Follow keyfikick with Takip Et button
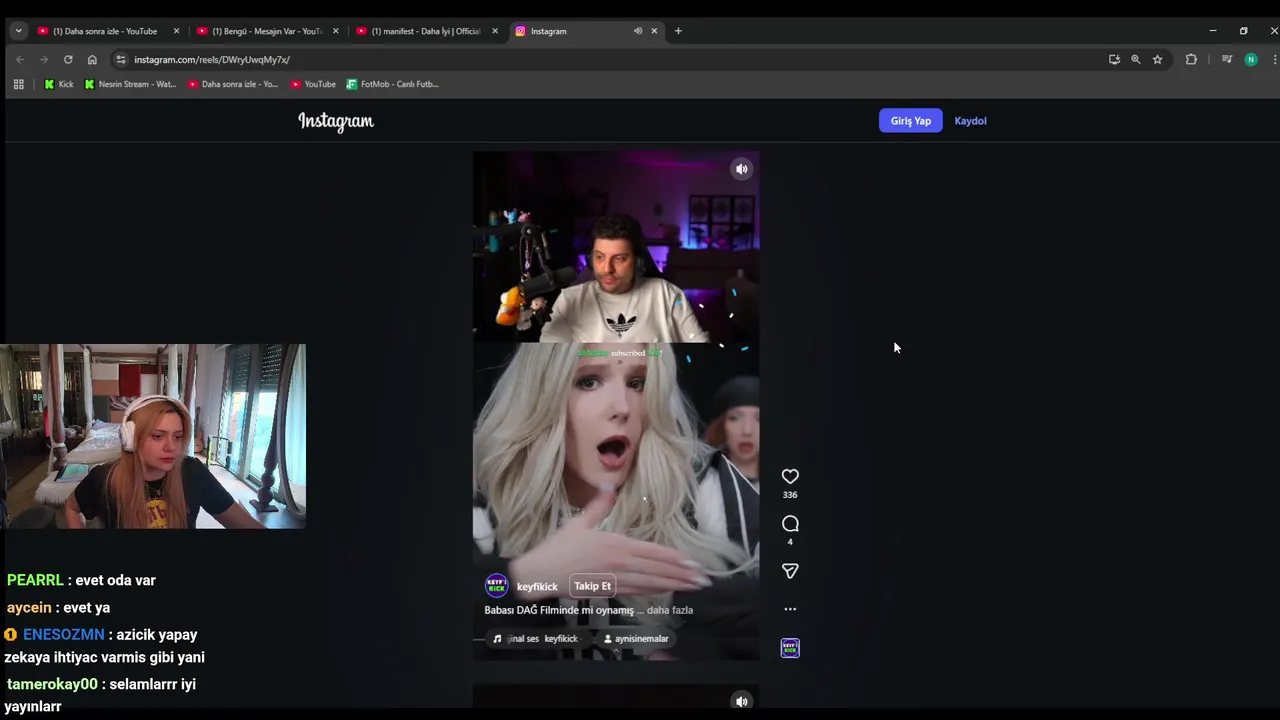 (592, 586)
